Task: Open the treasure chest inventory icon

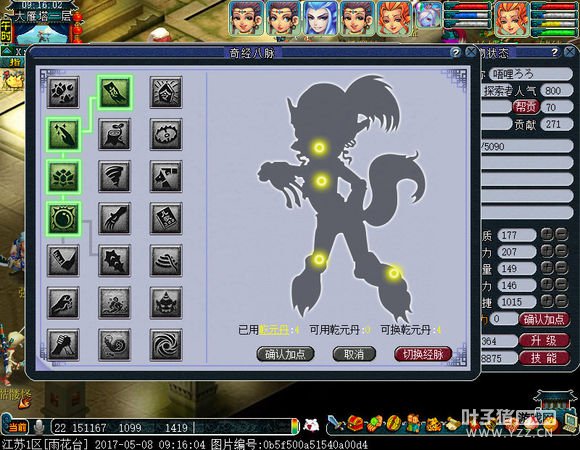Action: (x=355, y=423)
